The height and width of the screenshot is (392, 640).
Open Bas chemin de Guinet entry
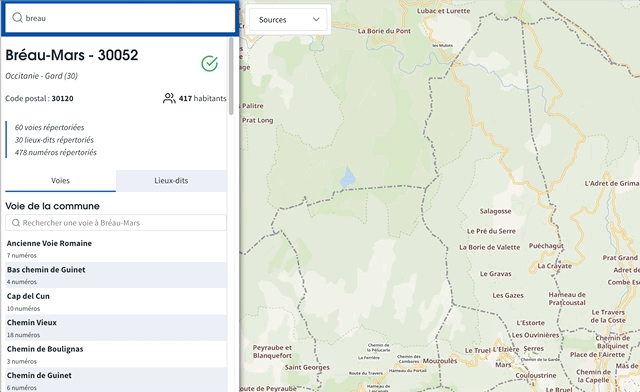point(116,275)
